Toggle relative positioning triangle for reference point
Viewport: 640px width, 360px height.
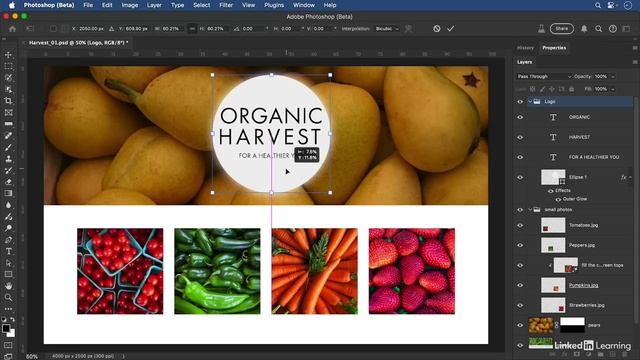click(x=111, y=29)
